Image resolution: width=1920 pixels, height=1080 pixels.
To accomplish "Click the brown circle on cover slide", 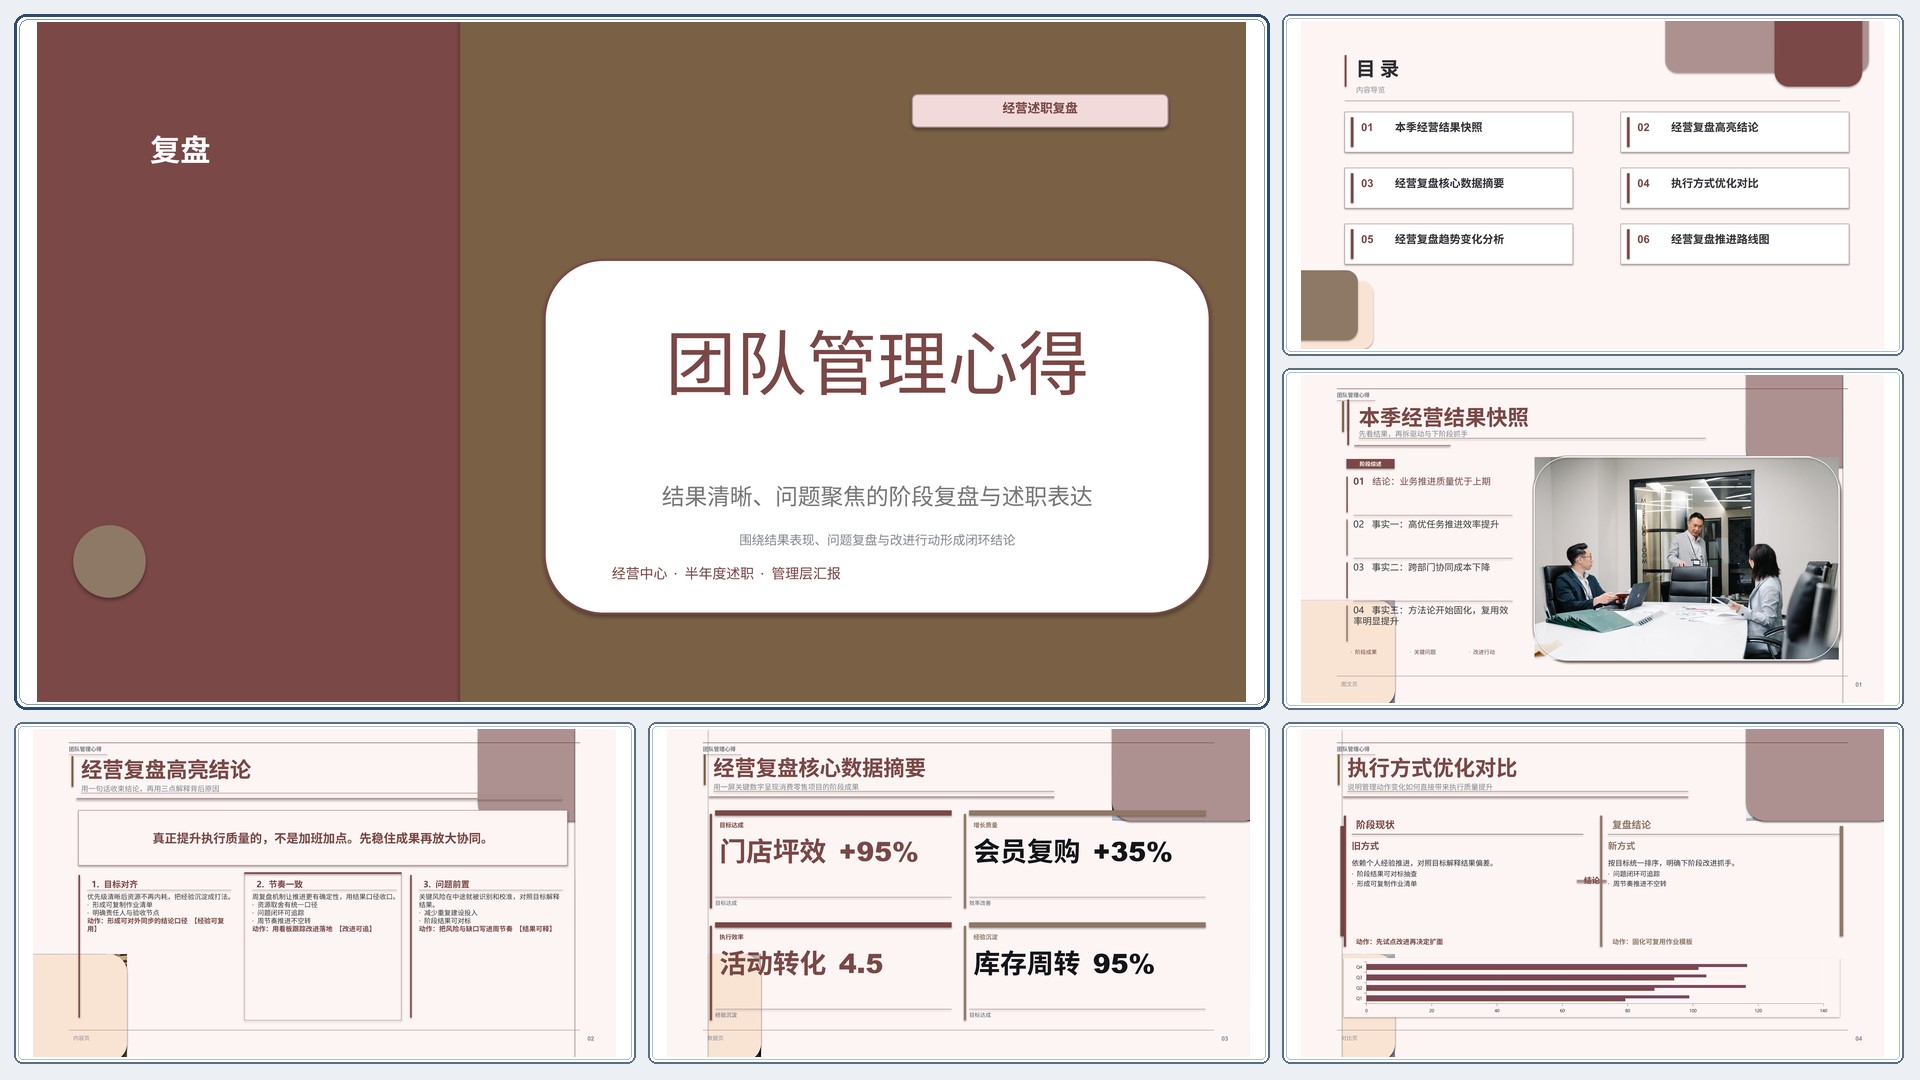I will [110, 561].
